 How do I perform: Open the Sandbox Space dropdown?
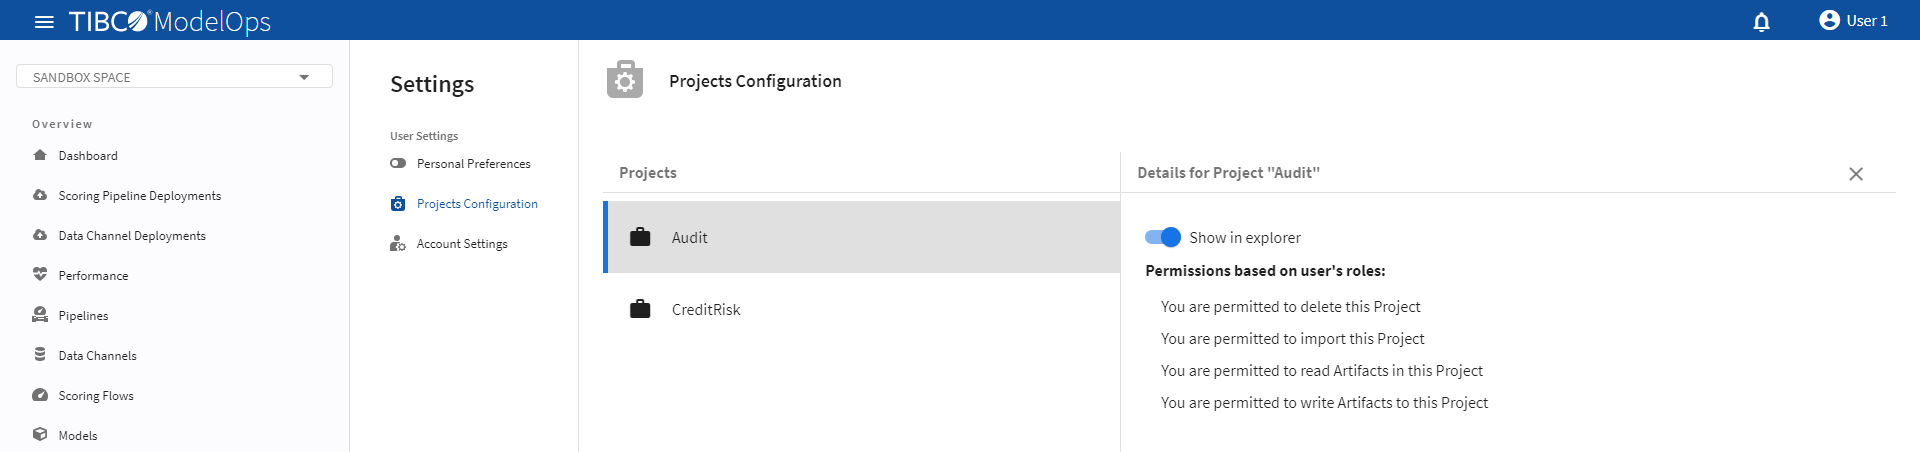174,77
